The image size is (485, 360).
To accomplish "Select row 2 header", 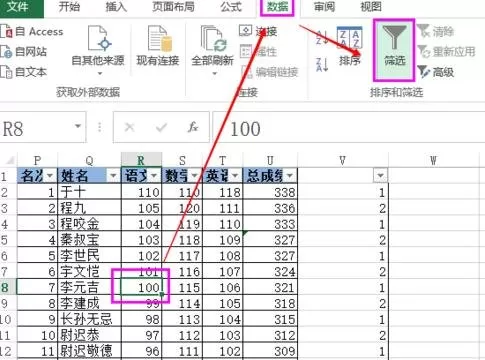I will click(x=8, y=192).
